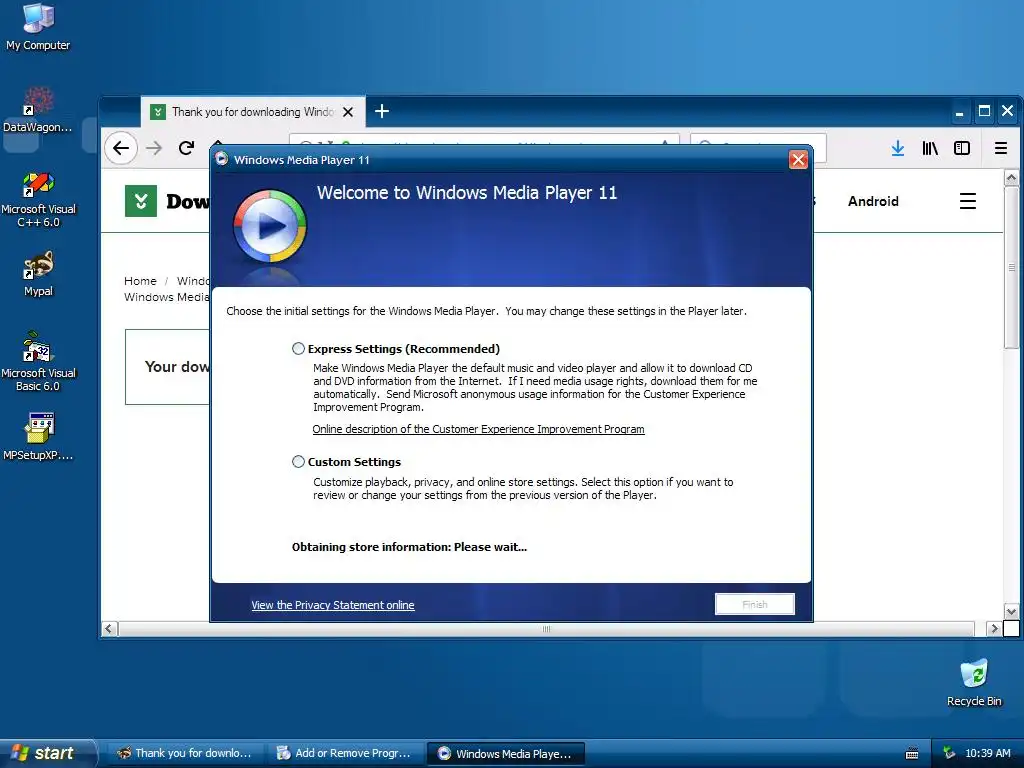Click the browser search field

[x=758, y=148]
